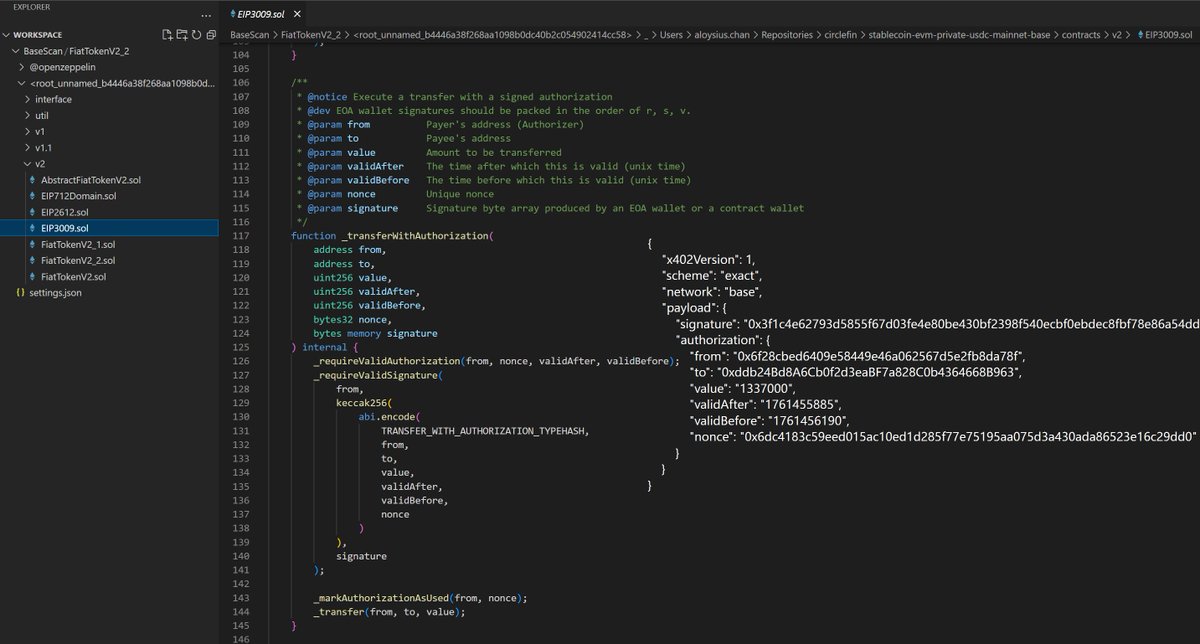1200x644 pixels.
Task: Click line number 117 in the gutter
Action: coord(240,235)
